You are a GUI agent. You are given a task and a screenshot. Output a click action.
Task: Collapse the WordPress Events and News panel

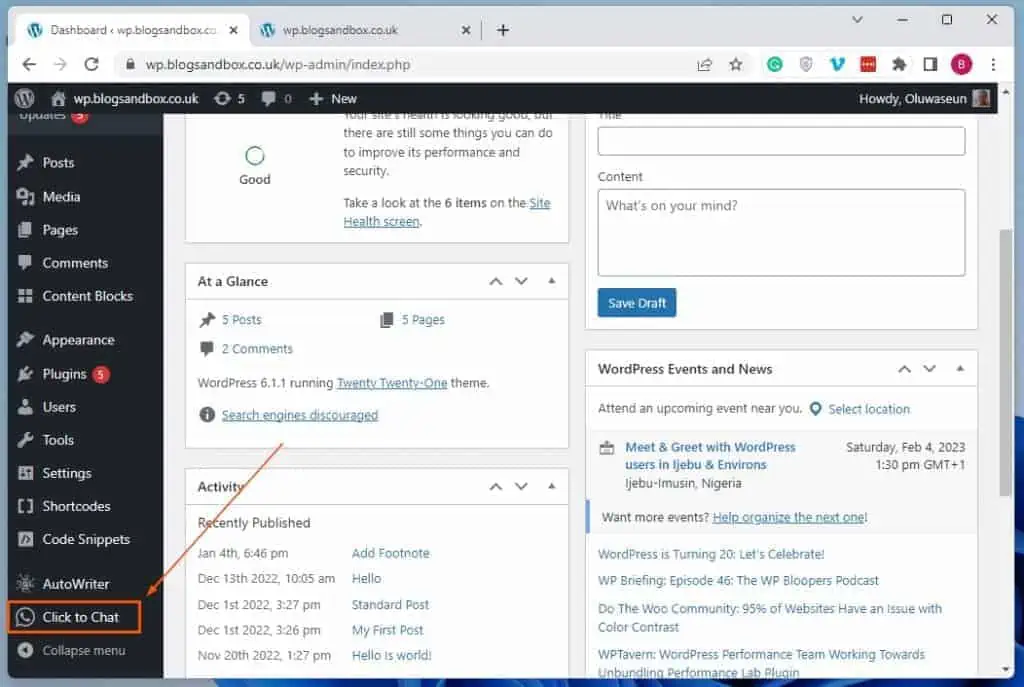point(960,369)
